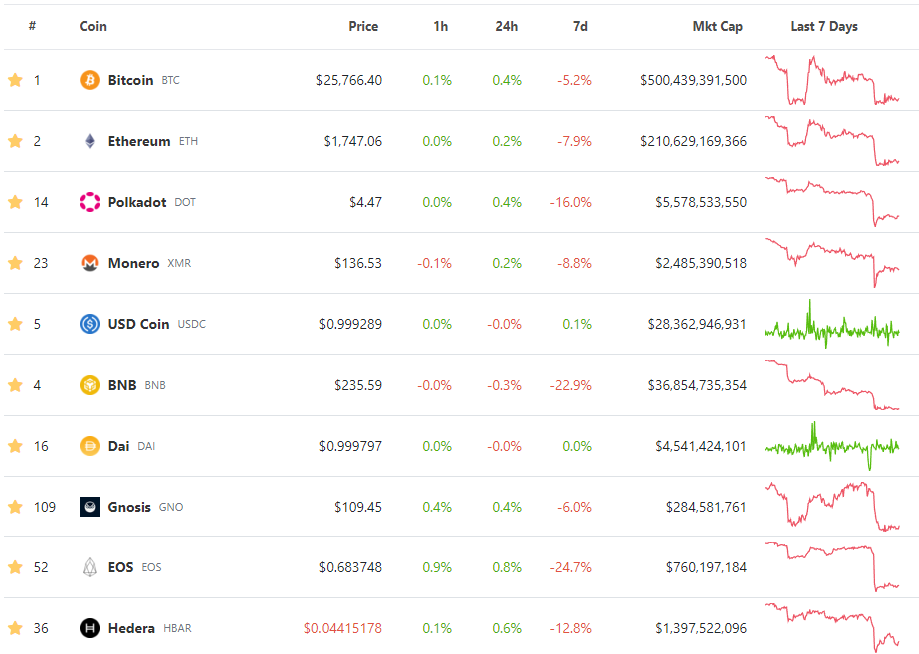The height and width of the screenshot is (654, 919).
Task: Open Ethereum's 7-day sparkline chart
Action: coord(832,141)
